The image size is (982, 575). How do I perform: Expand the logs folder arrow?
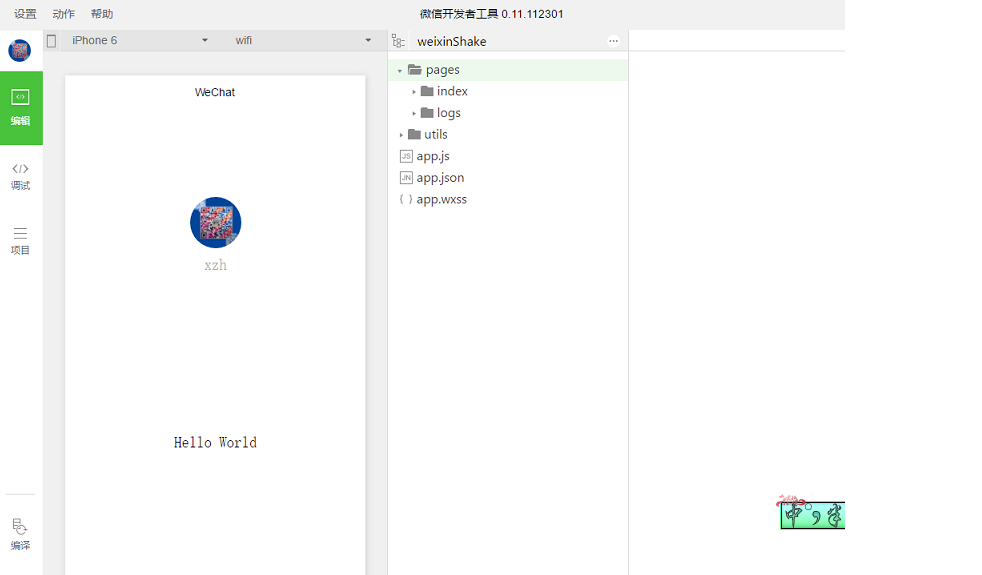click(414, 113)
